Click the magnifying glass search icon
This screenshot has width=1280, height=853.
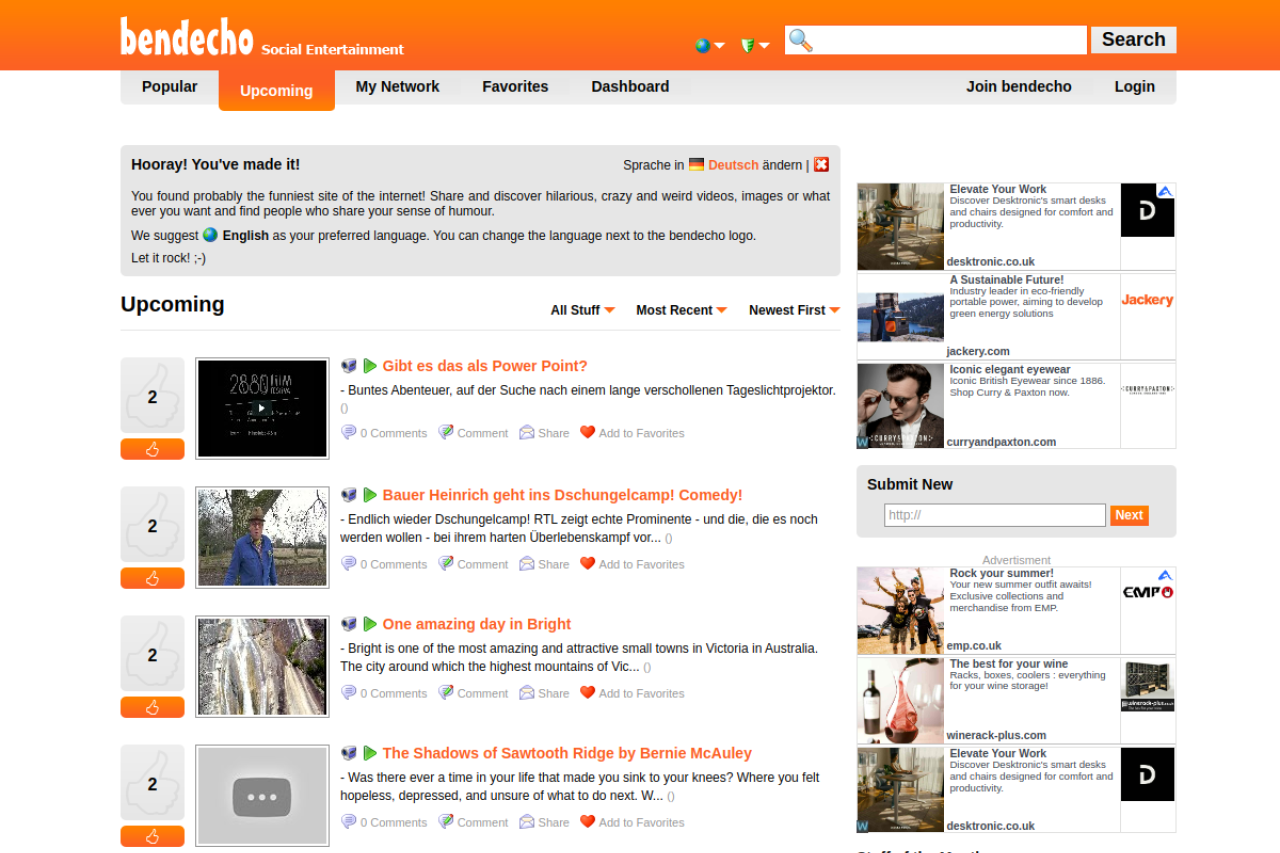tap(800, 40)
